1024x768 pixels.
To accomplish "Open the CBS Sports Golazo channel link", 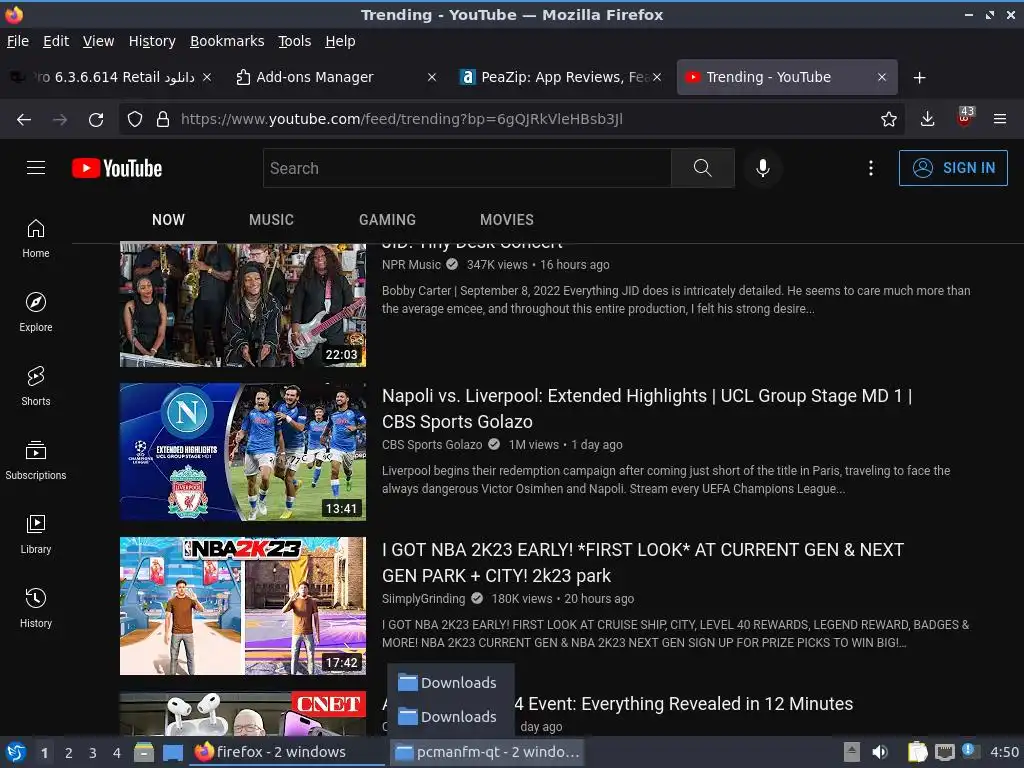I will click(x=432, y=445).
